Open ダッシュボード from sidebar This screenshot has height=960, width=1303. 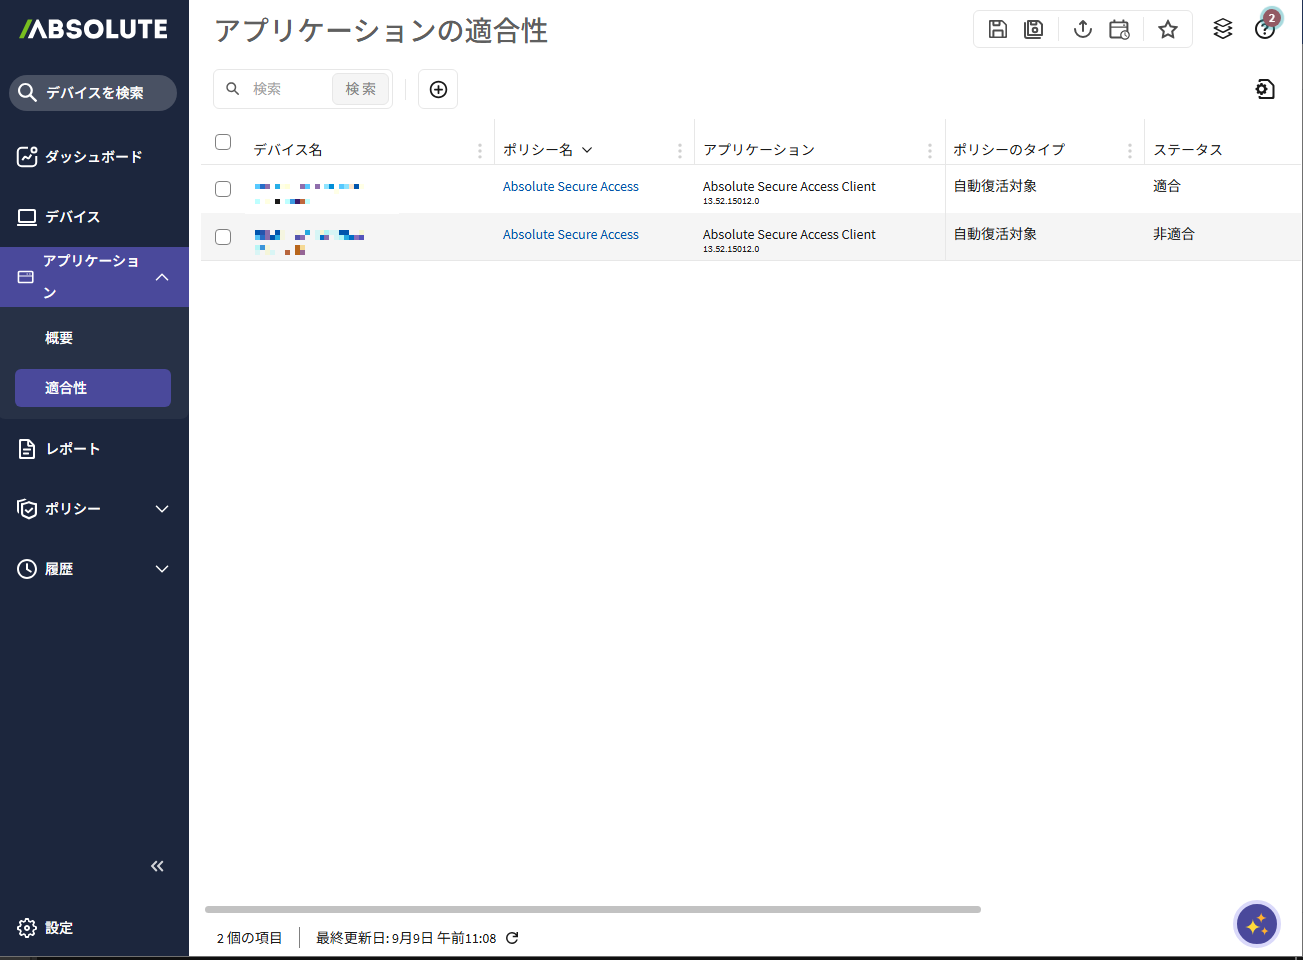coord(93,157)
